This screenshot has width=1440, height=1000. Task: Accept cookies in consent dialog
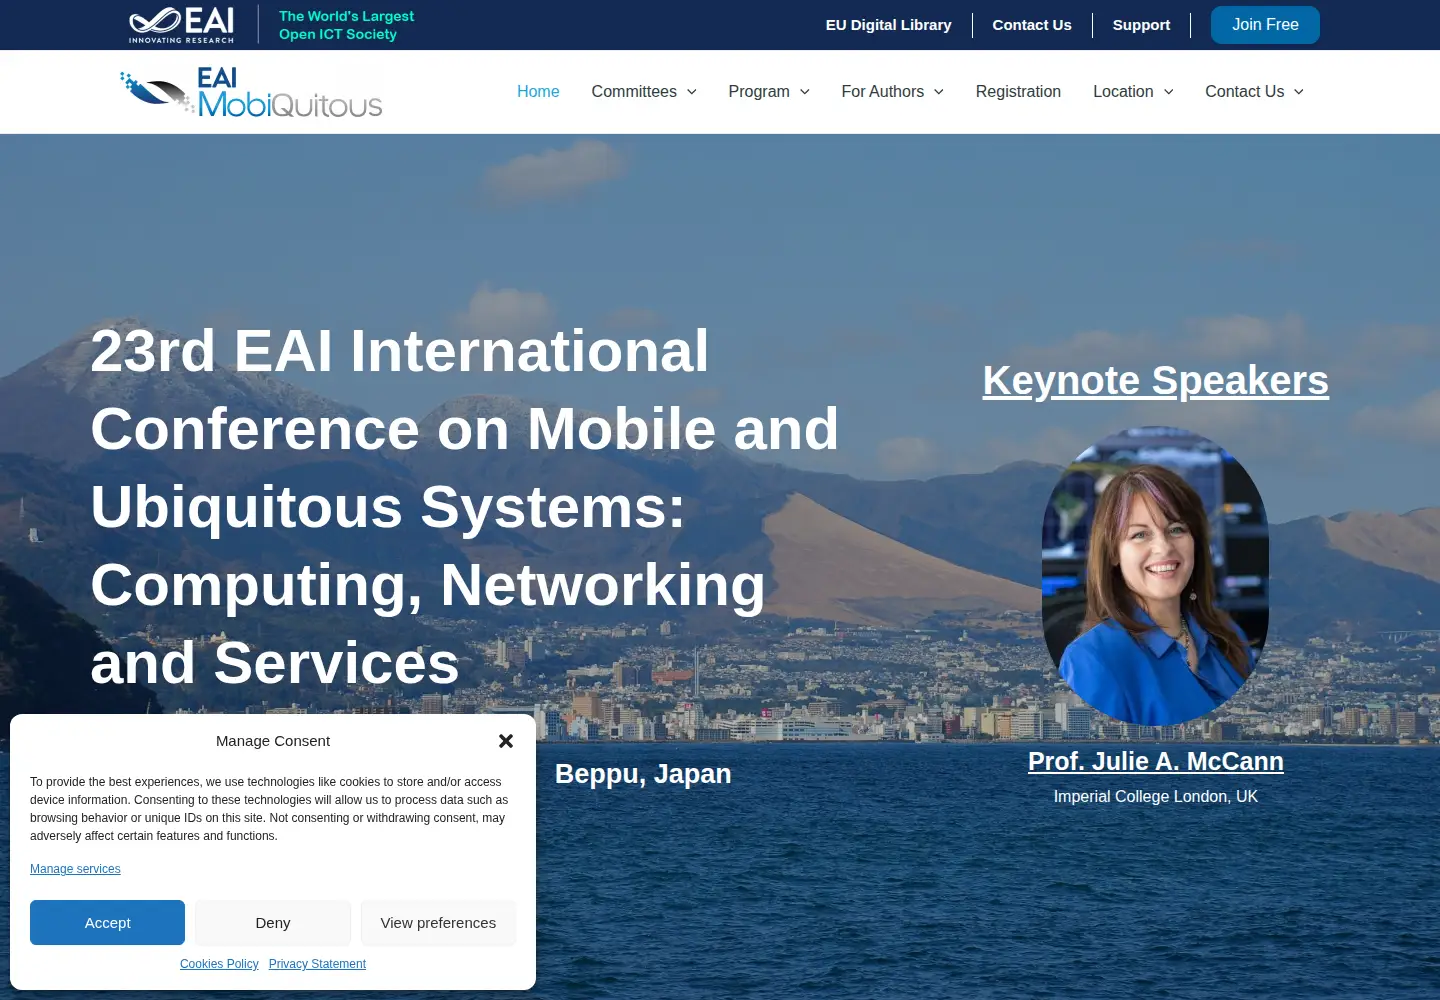108,923
